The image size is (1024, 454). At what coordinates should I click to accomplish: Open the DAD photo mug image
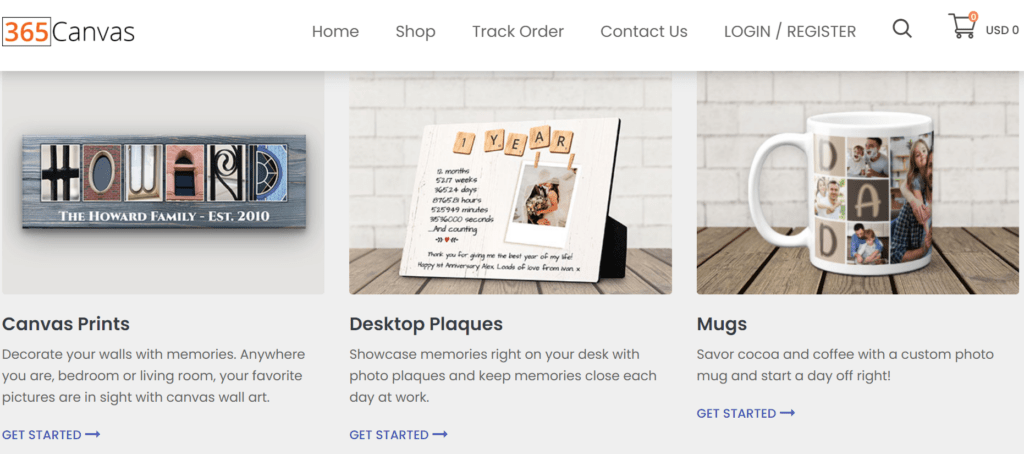point(857,183)
